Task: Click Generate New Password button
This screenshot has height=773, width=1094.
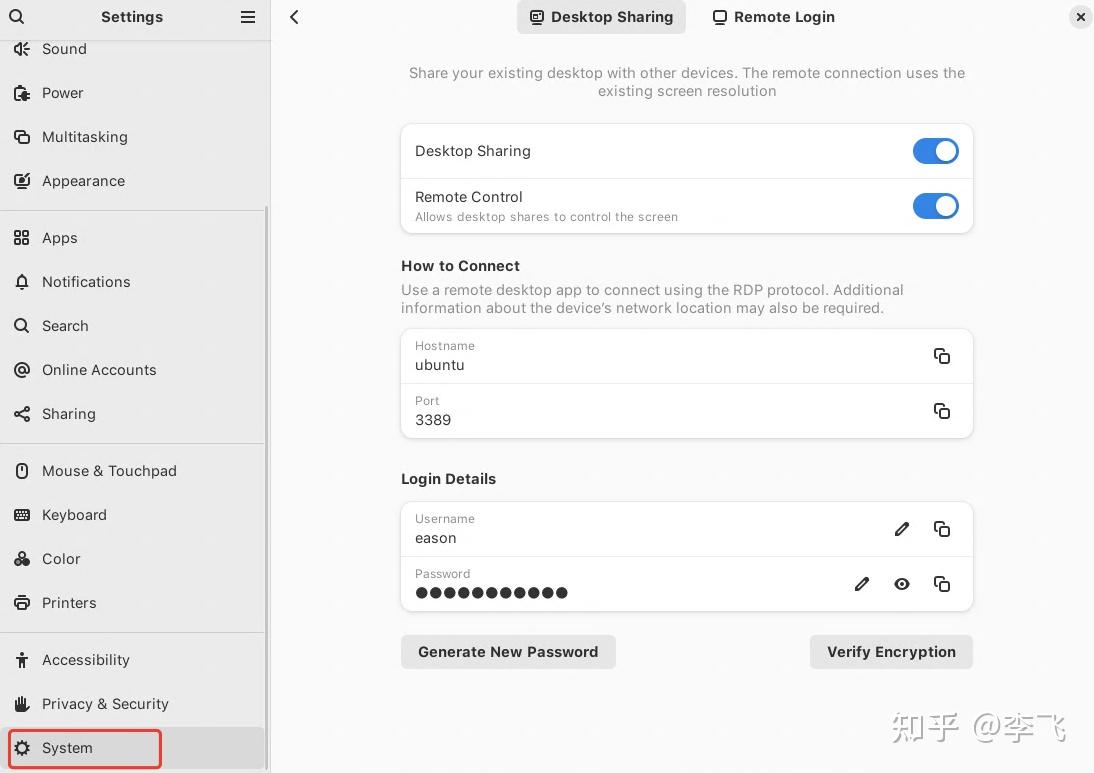Action: pyautogui.click(x=508, y=652)
